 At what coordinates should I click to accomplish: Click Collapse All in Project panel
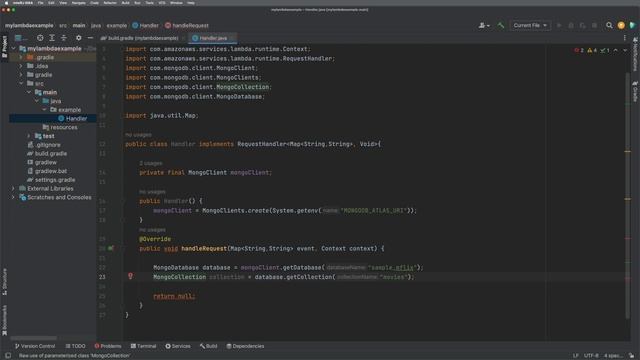tap(64, 38)
